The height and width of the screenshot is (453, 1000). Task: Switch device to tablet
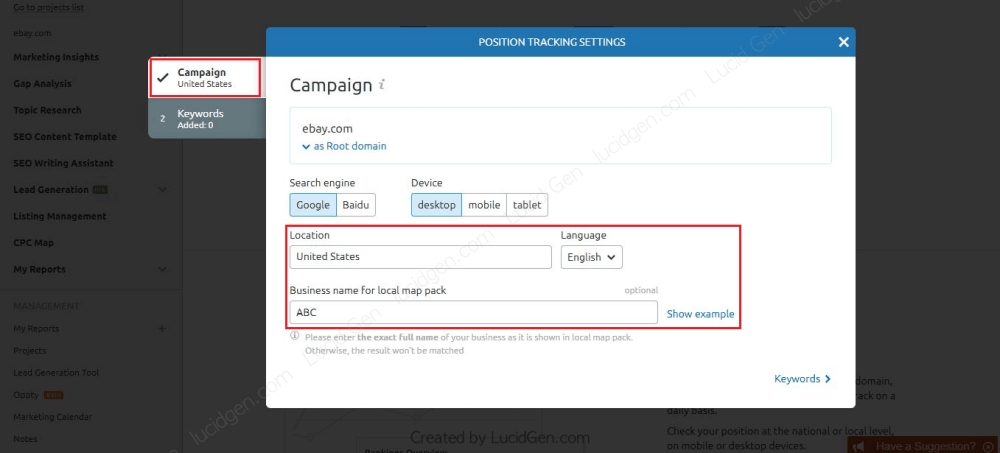tap(526, 205)
